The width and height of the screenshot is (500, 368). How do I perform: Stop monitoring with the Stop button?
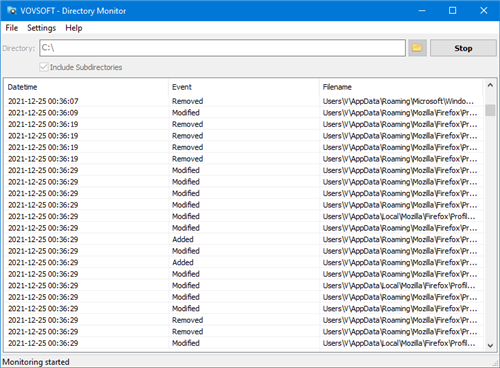point(463,48)
